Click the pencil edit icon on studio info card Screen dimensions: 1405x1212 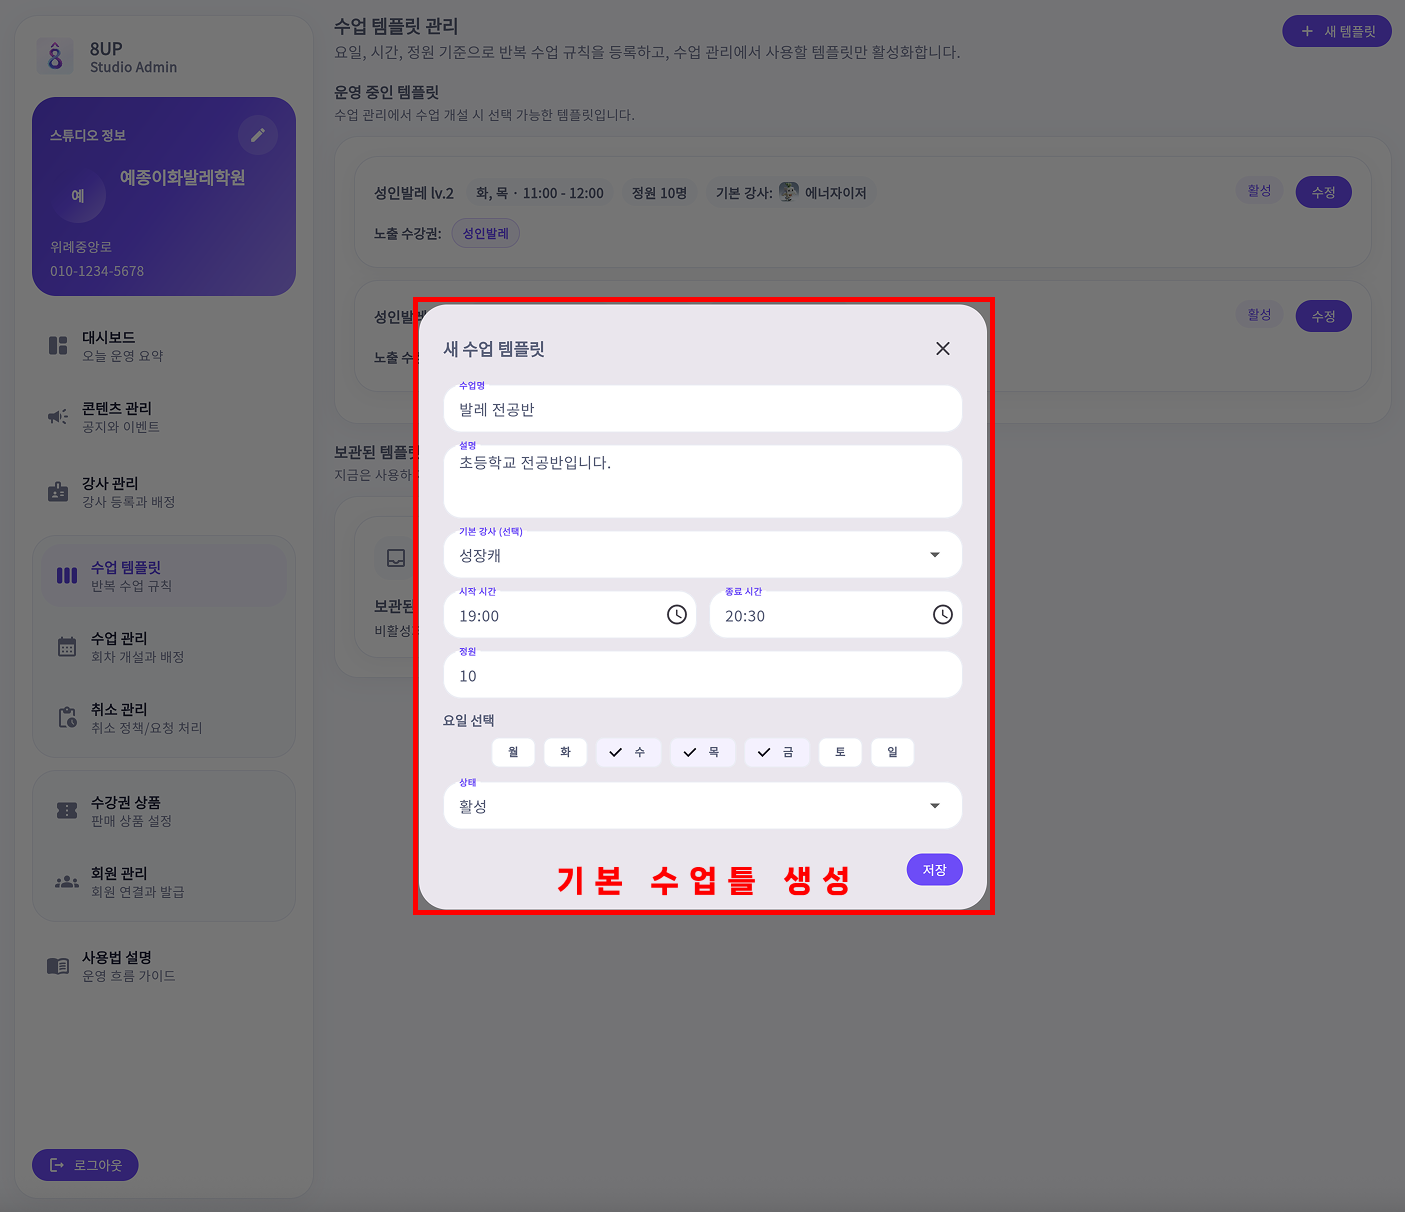(x=258, y=135)
